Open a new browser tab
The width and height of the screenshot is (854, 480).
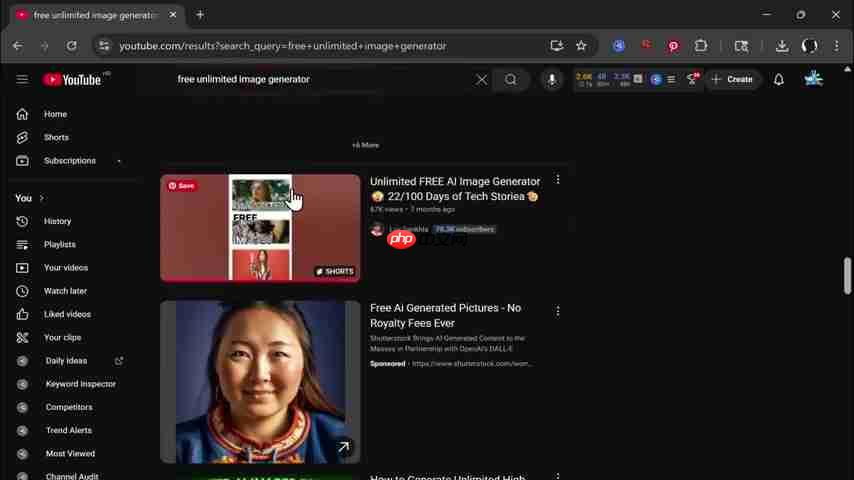pos(200,15)
